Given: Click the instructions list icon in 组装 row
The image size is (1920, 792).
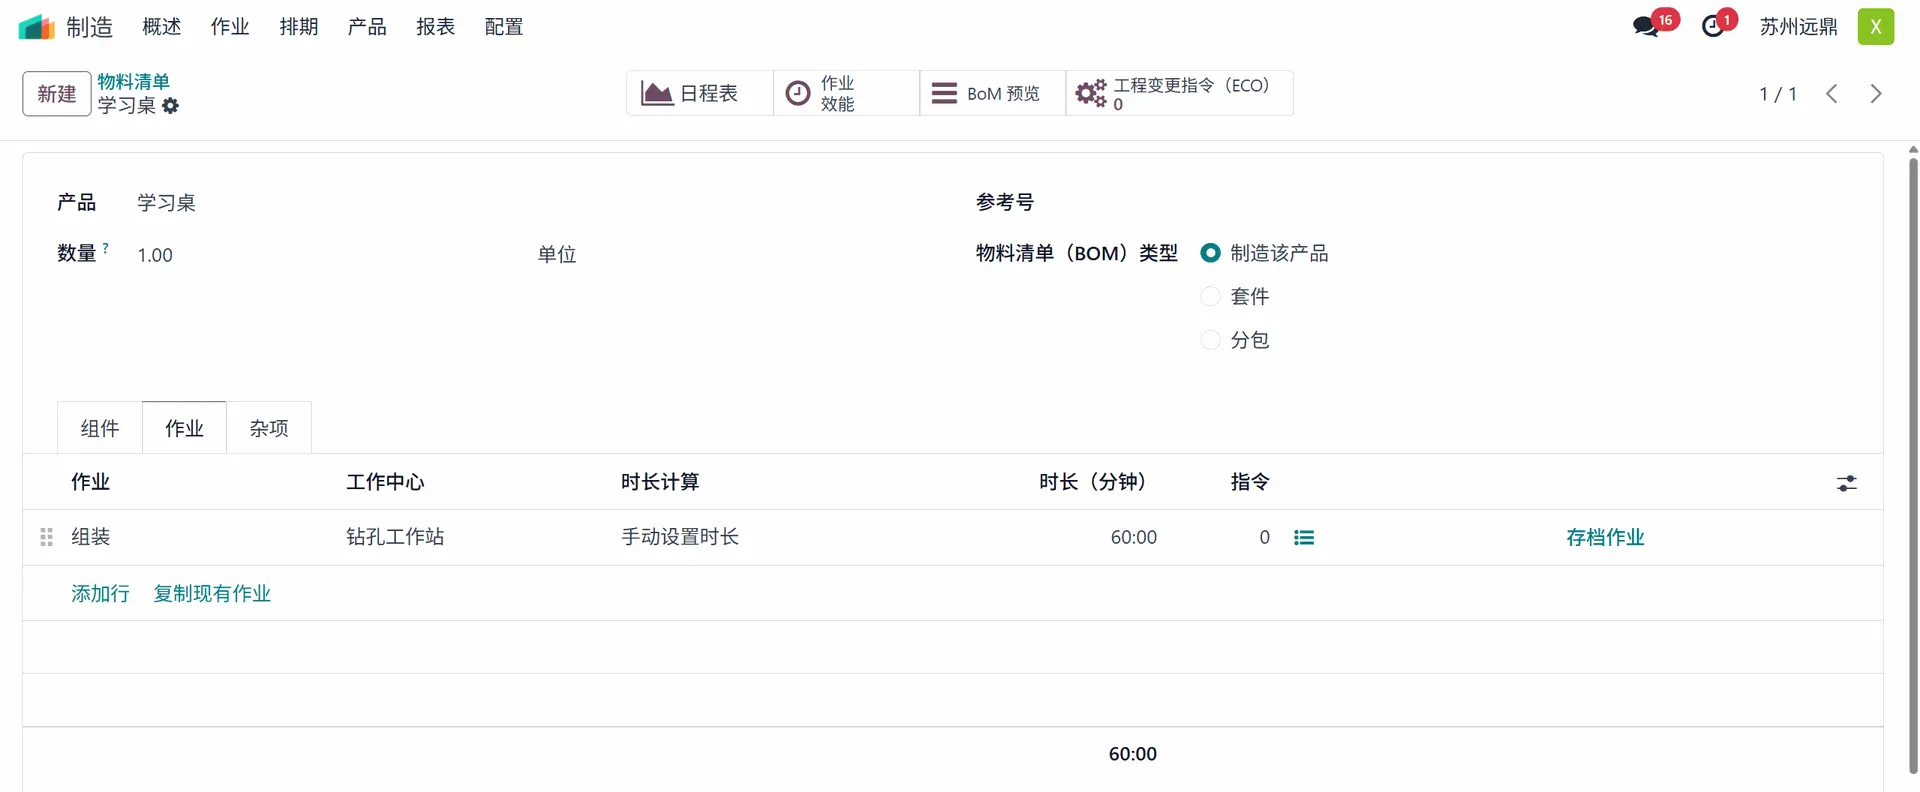Looking at the screenshot, I should (x=1304, y=538).
